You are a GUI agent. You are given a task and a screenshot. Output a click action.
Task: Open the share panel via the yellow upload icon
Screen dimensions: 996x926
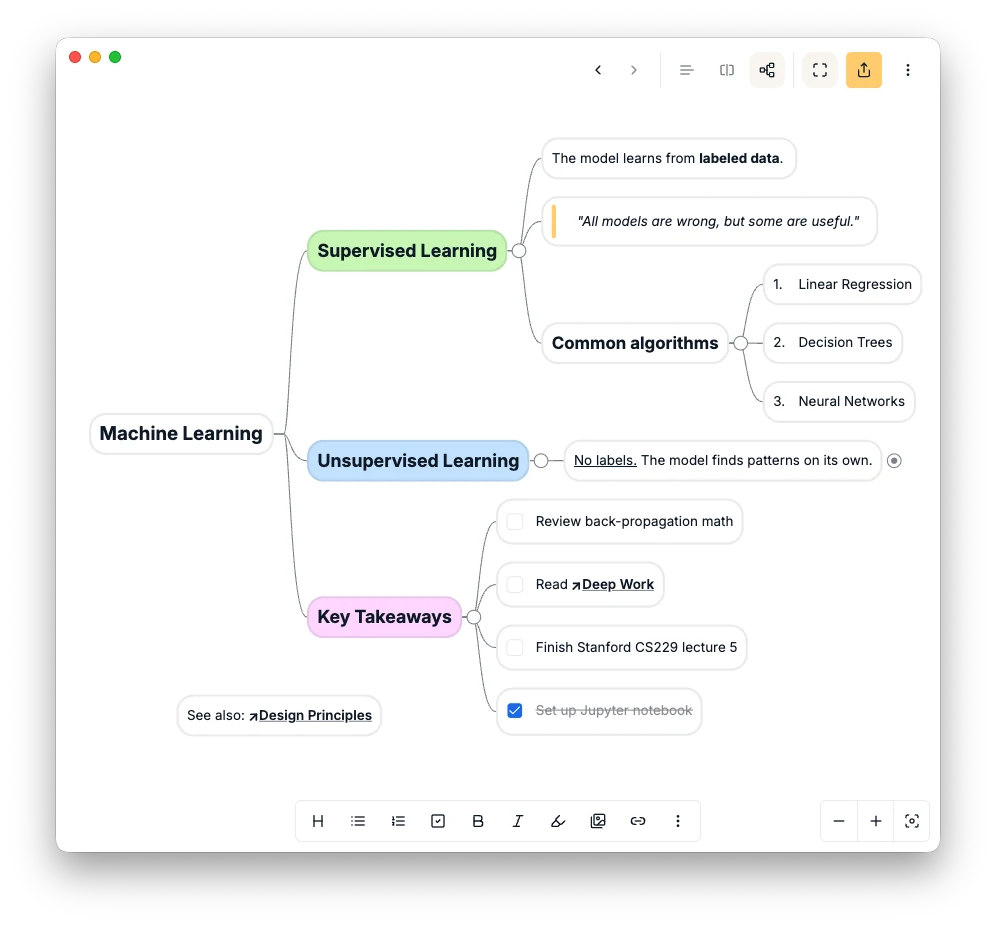tap(864, 70)
